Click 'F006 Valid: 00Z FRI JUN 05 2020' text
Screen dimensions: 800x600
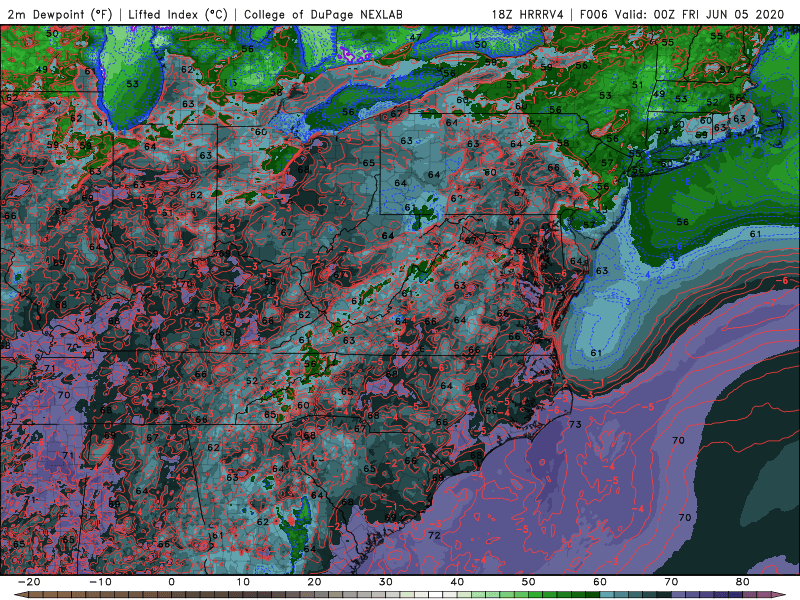(x=682, y=14)
